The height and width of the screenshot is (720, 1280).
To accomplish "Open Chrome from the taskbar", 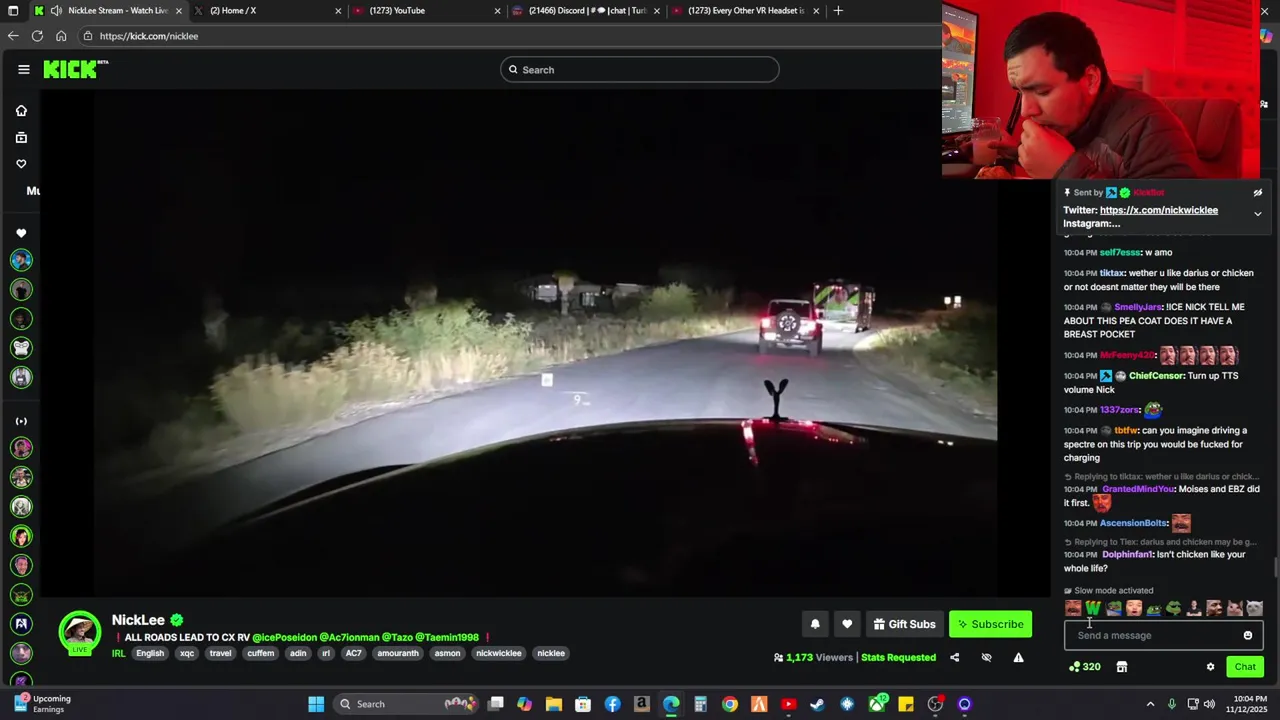I will pyautogui.click(x=730, y=704).
